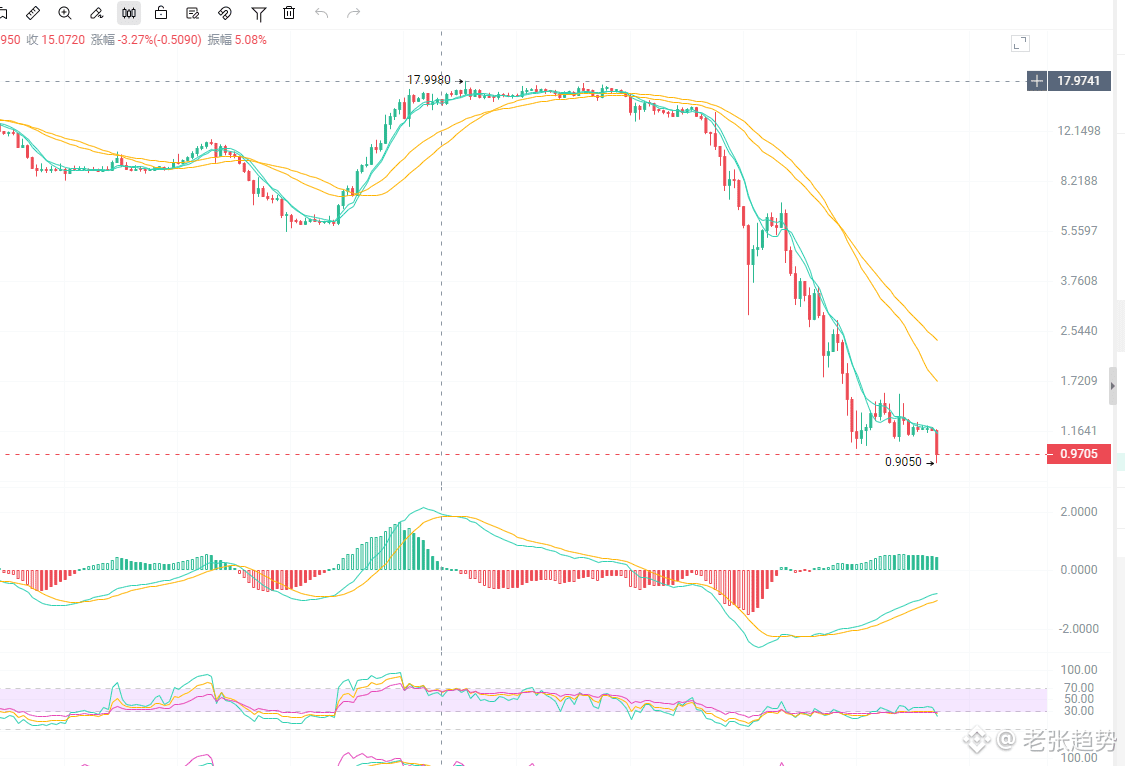Click the 12.1498 price axis label
Viewport: 1125px width, 766px height.
pyautogui.click(x=1079, y=131)
